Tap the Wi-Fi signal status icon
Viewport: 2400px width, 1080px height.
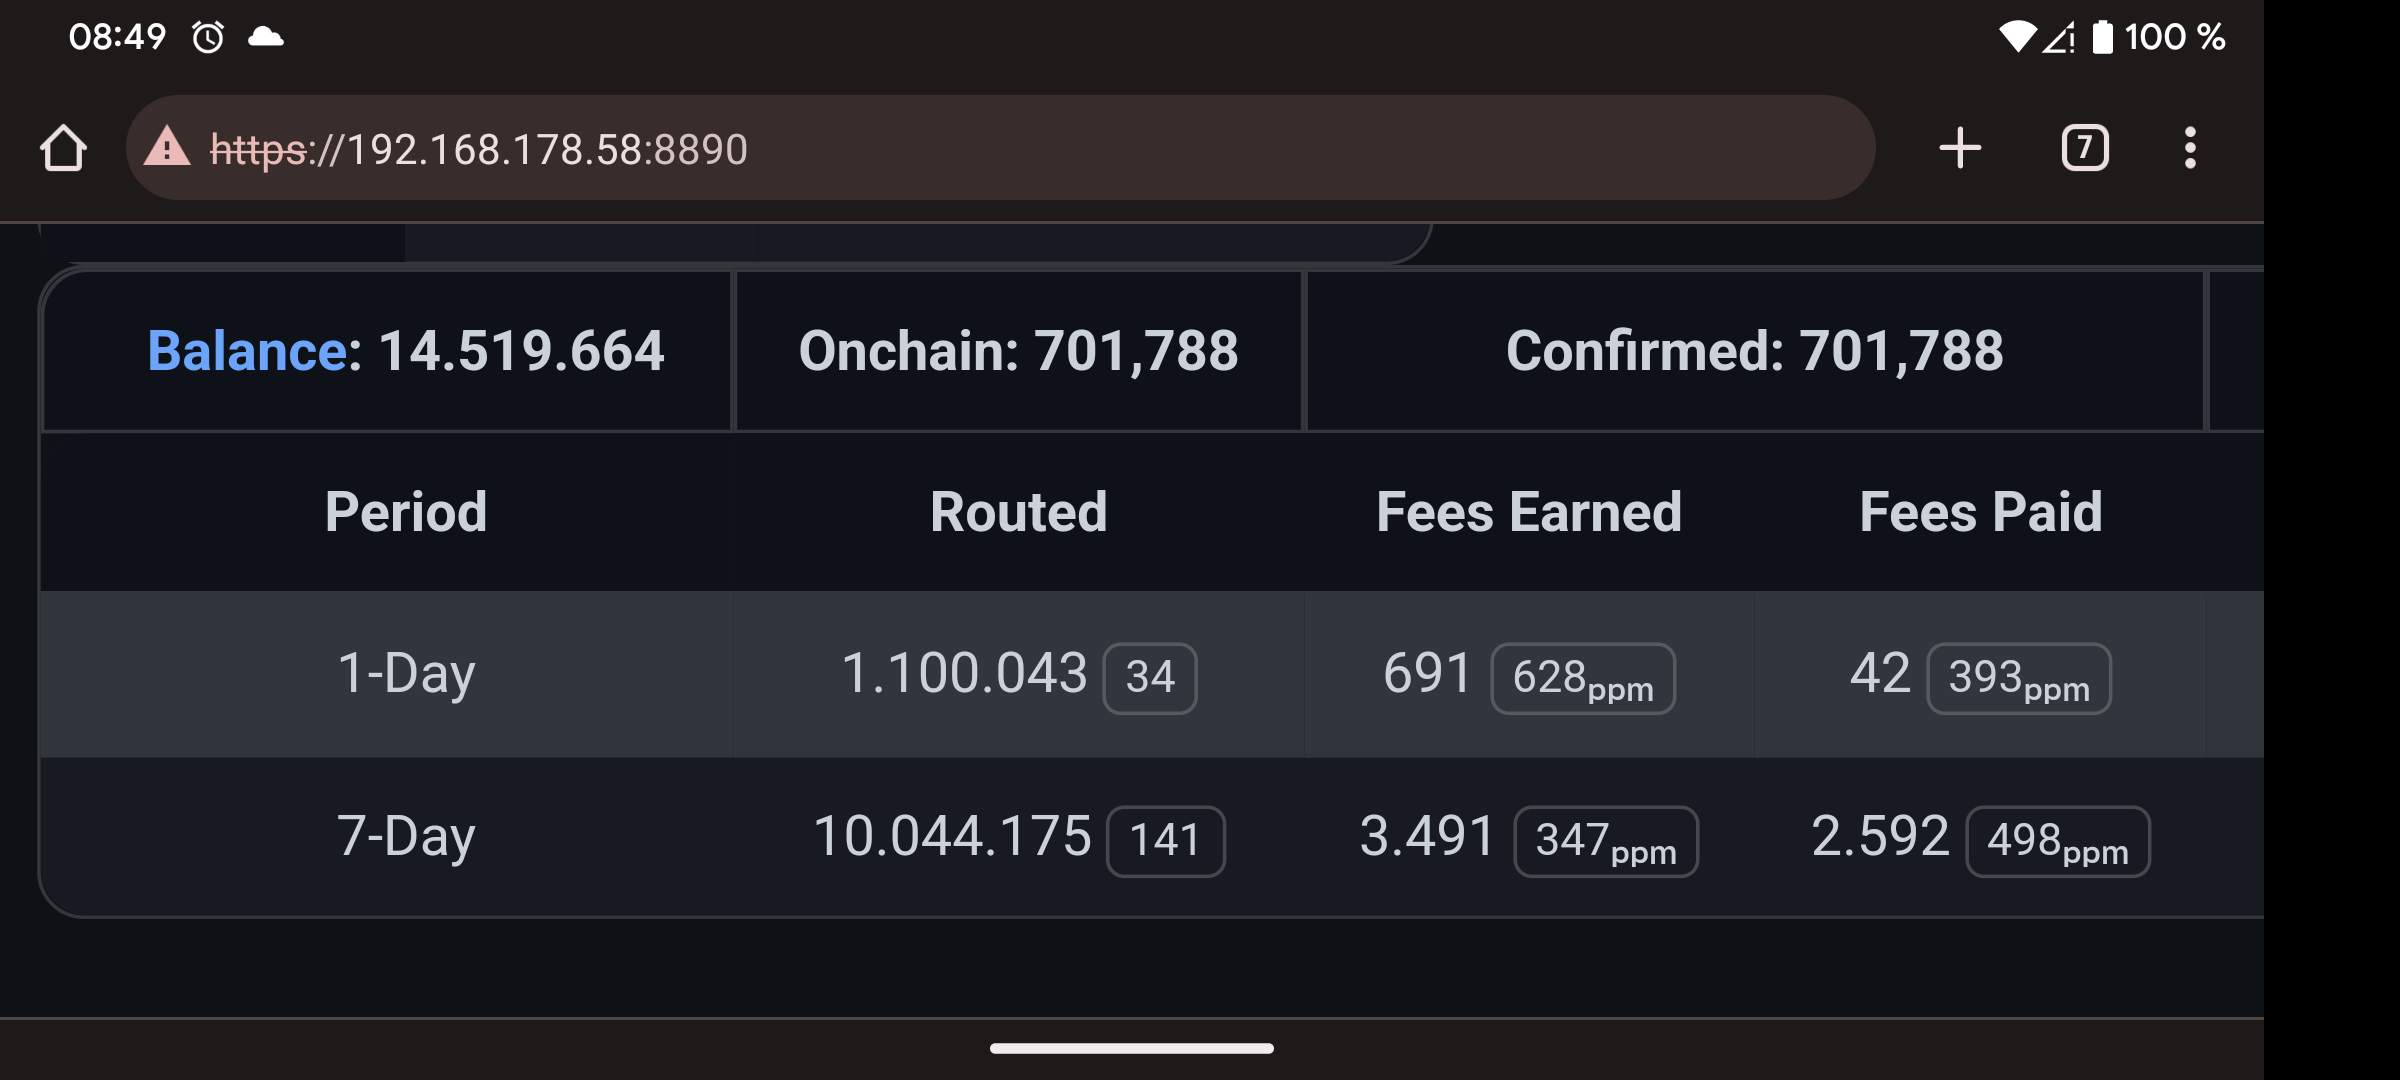(x=2017, y=37)
